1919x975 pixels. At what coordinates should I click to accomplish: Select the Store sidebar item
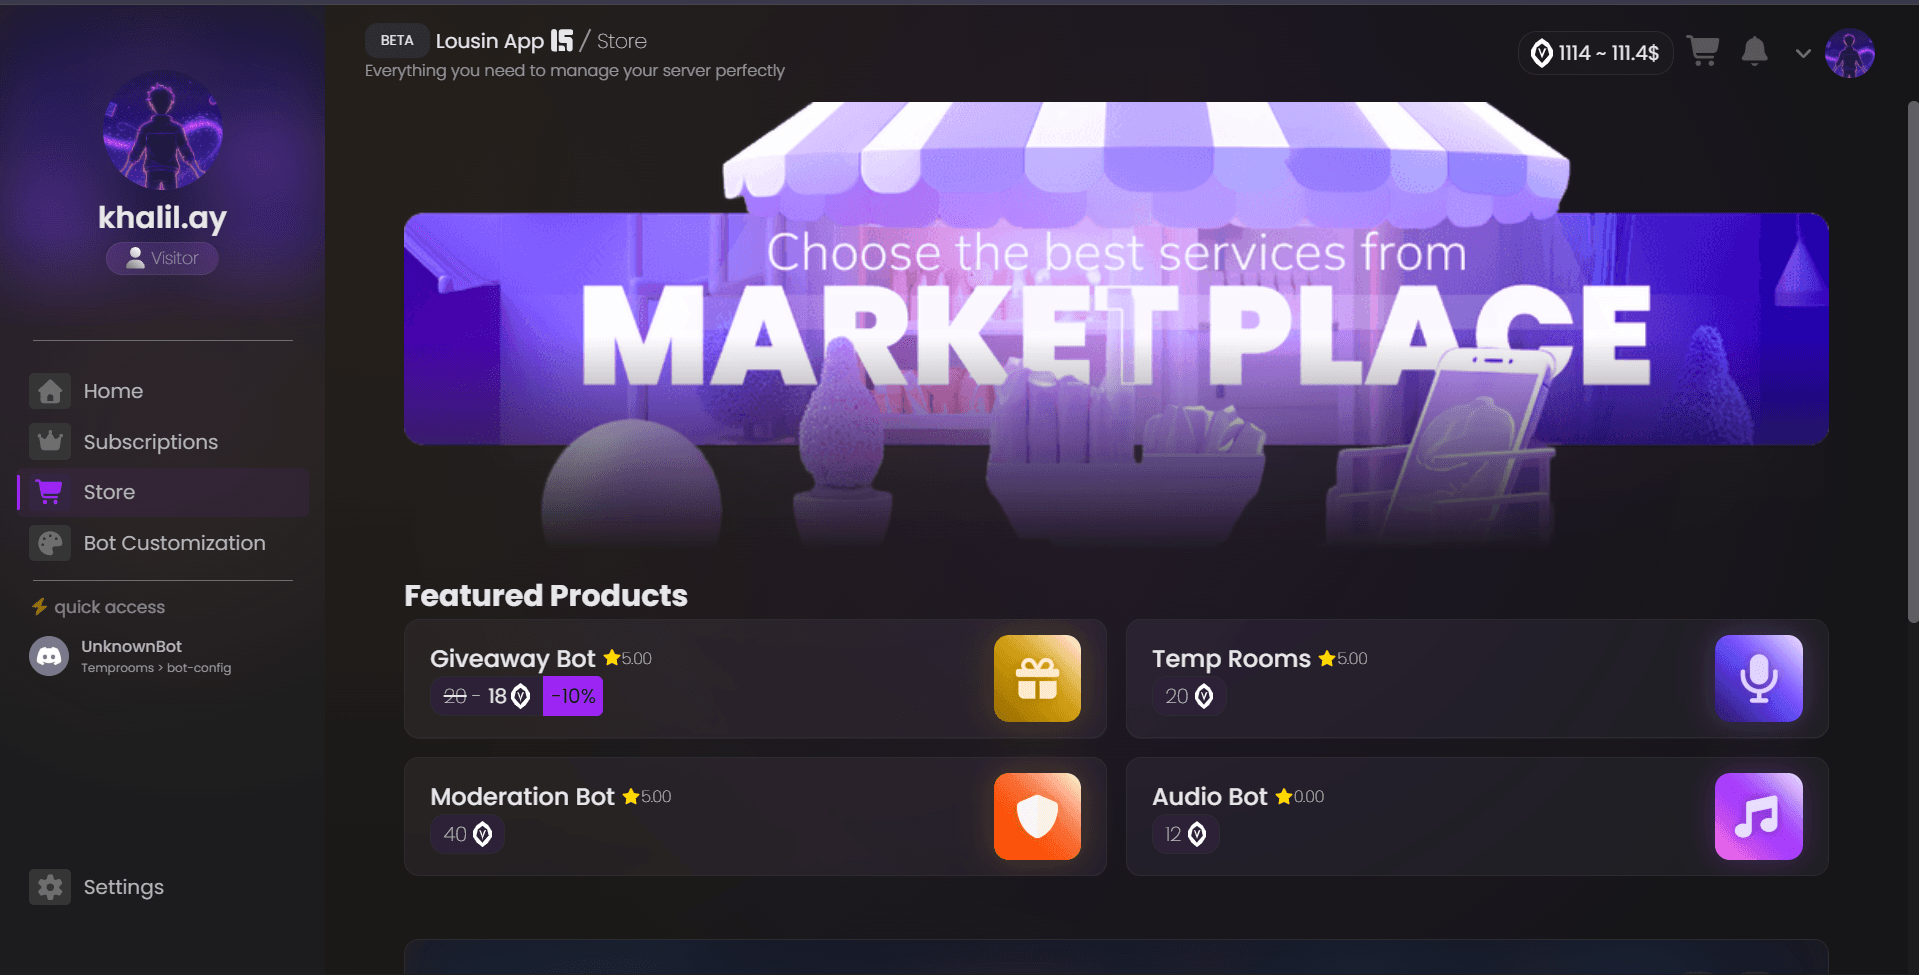click(163, 492)
